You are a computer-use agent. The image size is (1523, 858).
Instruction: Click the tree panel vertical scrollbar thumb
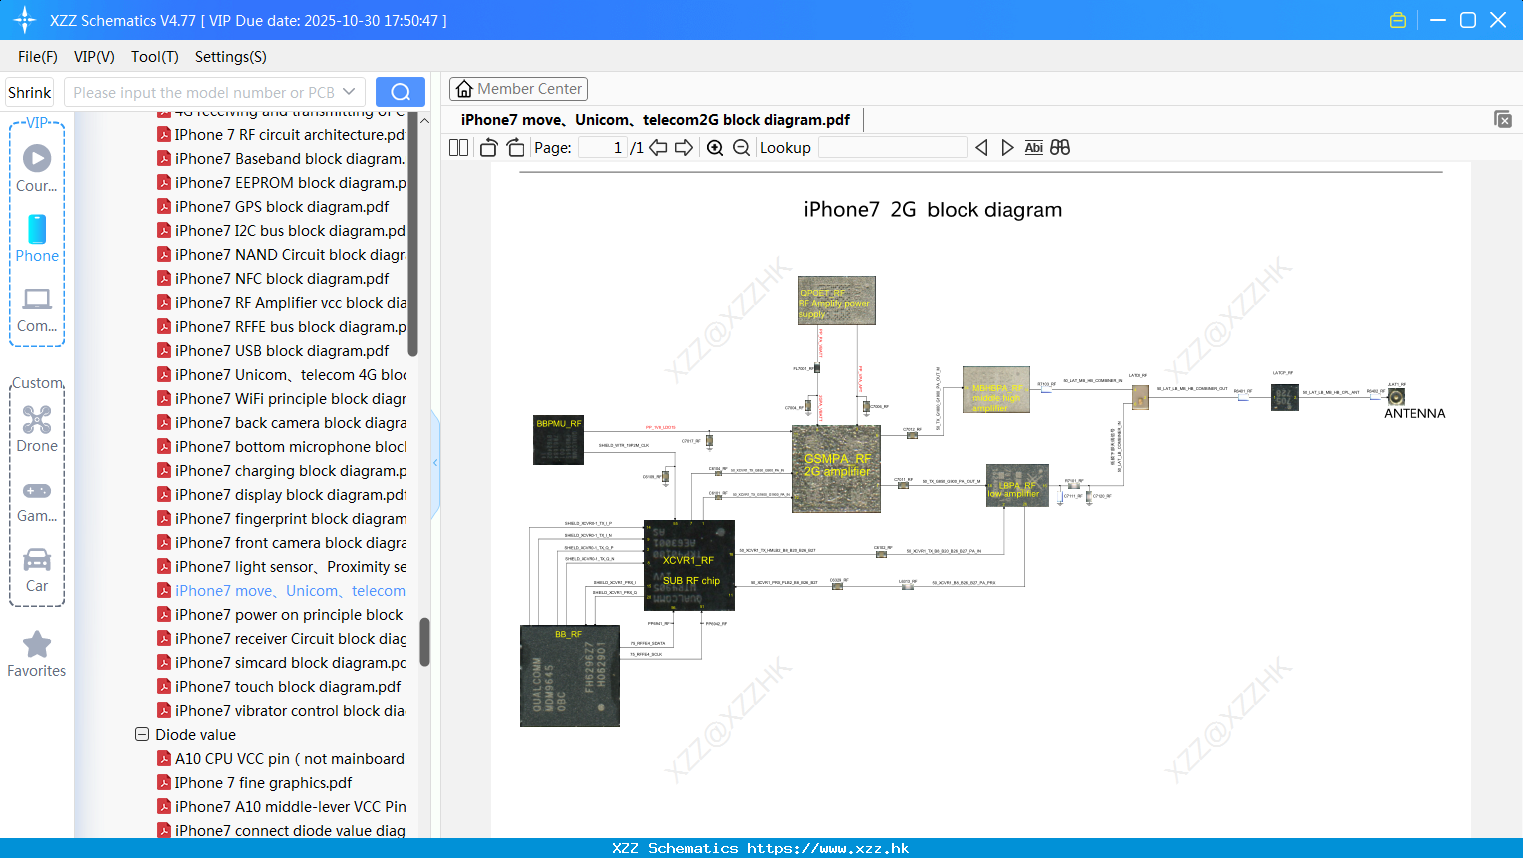click(x=424, y=641)
